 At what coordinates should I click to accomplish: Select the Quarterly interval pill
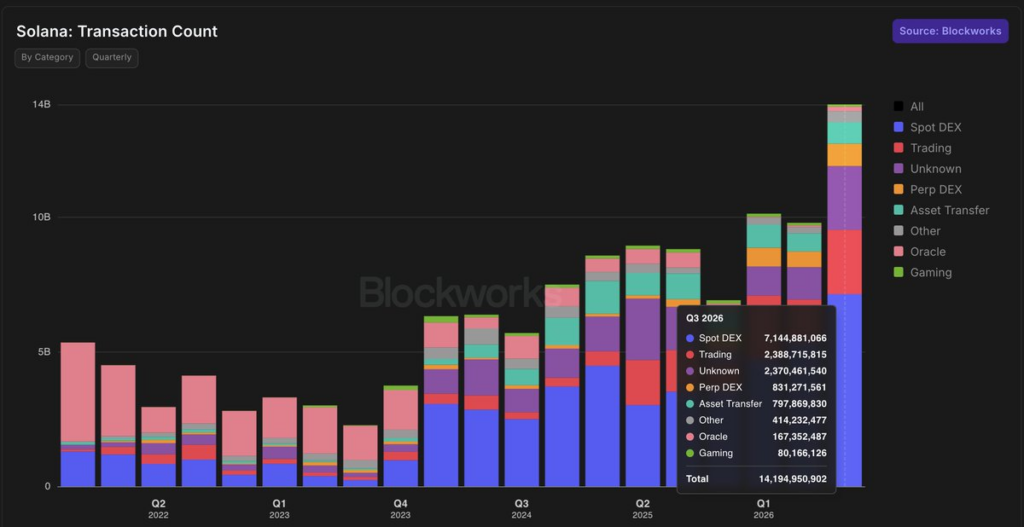[112, 57]
